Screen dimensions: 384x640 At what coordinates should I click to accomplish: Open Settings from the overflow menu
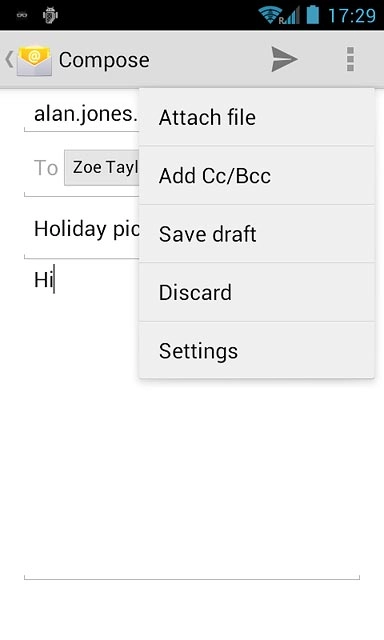click(256, 351)
